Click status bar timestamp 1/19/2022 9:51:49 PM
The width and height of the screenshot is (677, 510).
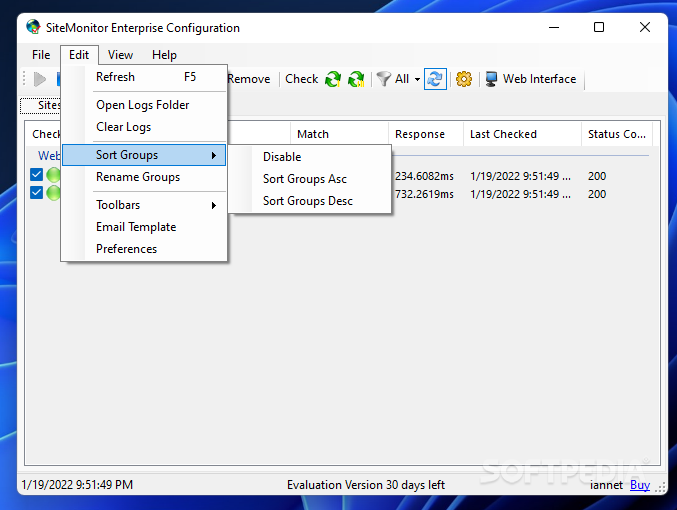coord(77,485)
